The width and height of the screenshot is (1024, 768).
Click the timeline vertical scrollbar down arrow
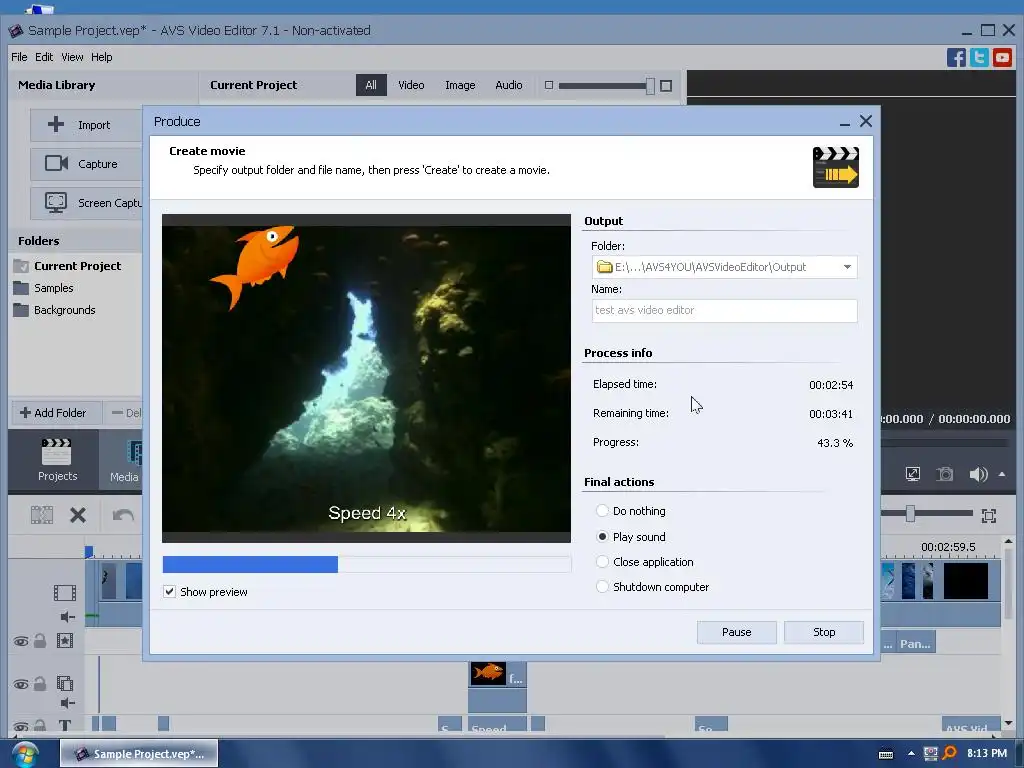[1008, 723]
